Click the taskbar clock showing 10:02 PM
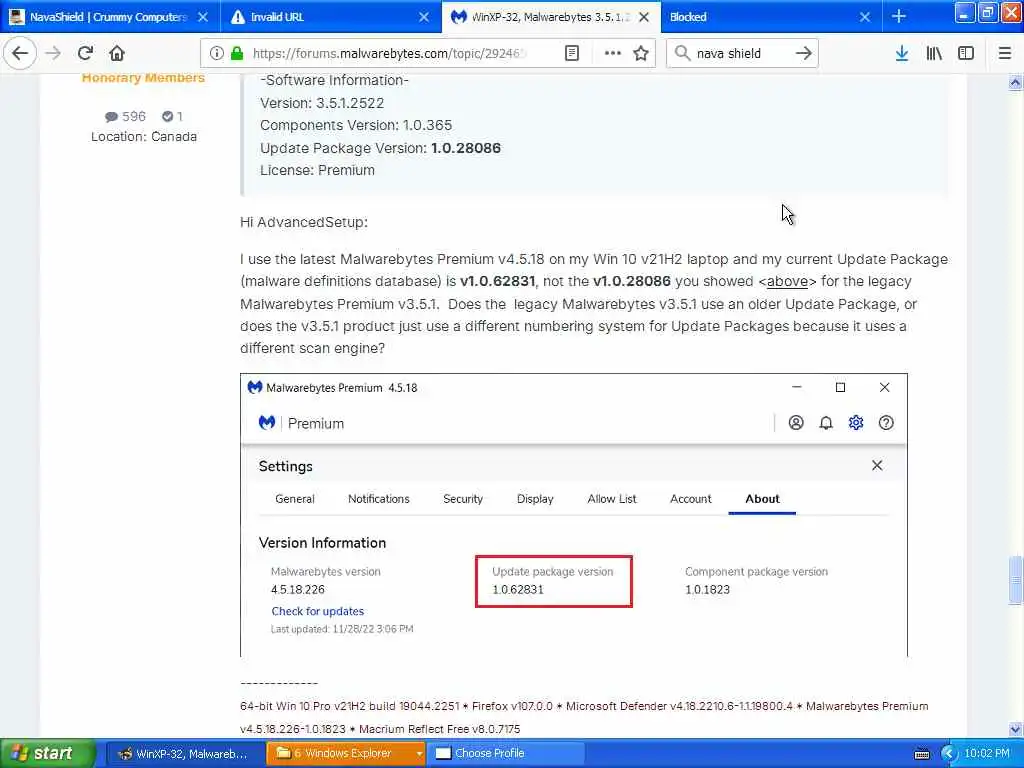 (987, 754)
